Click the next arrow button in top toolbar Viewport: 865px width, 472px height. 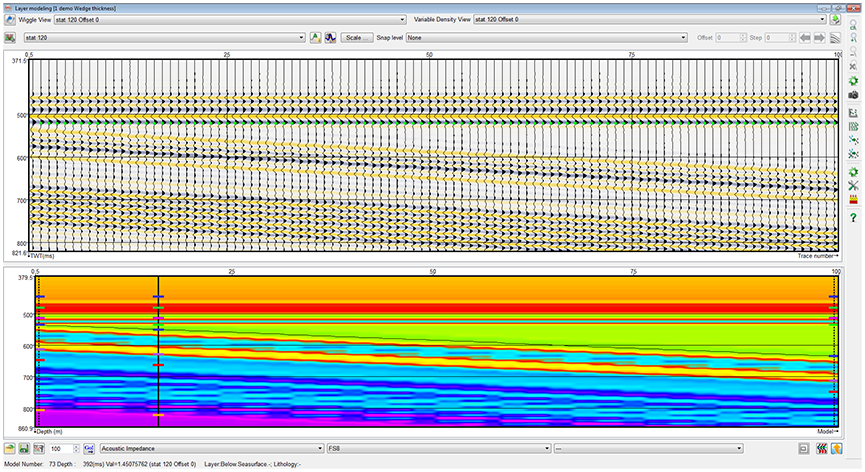tap(818, 38)
